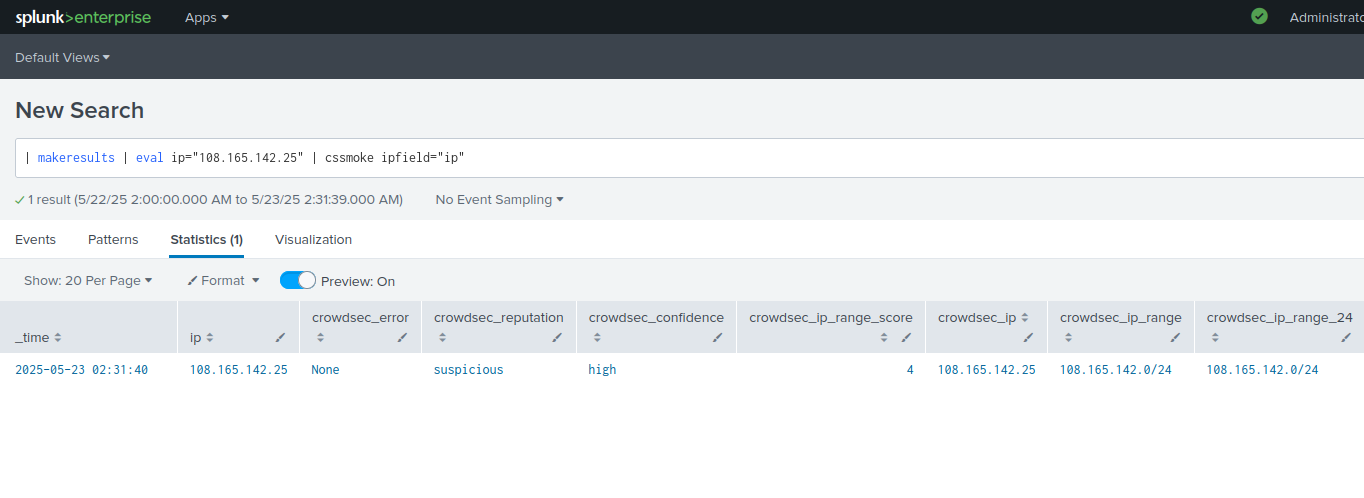
Task: Switch to the Events tab
Action: pos(35,240)
